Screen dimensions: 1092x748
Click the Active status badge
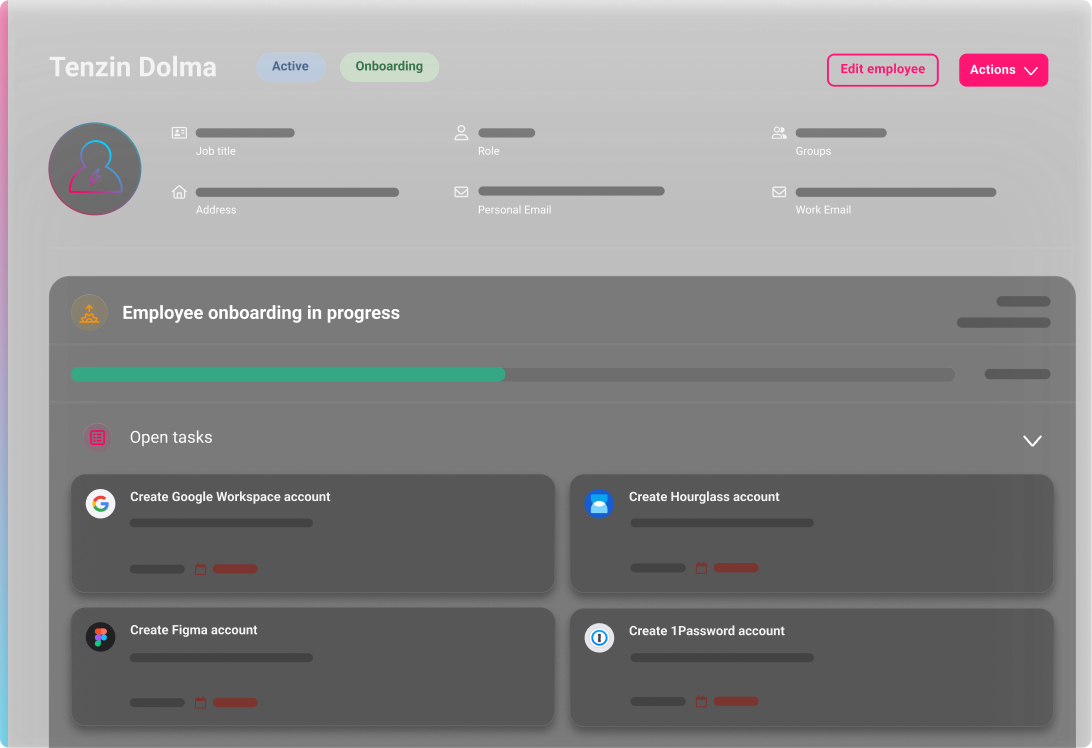coord(290,67)
